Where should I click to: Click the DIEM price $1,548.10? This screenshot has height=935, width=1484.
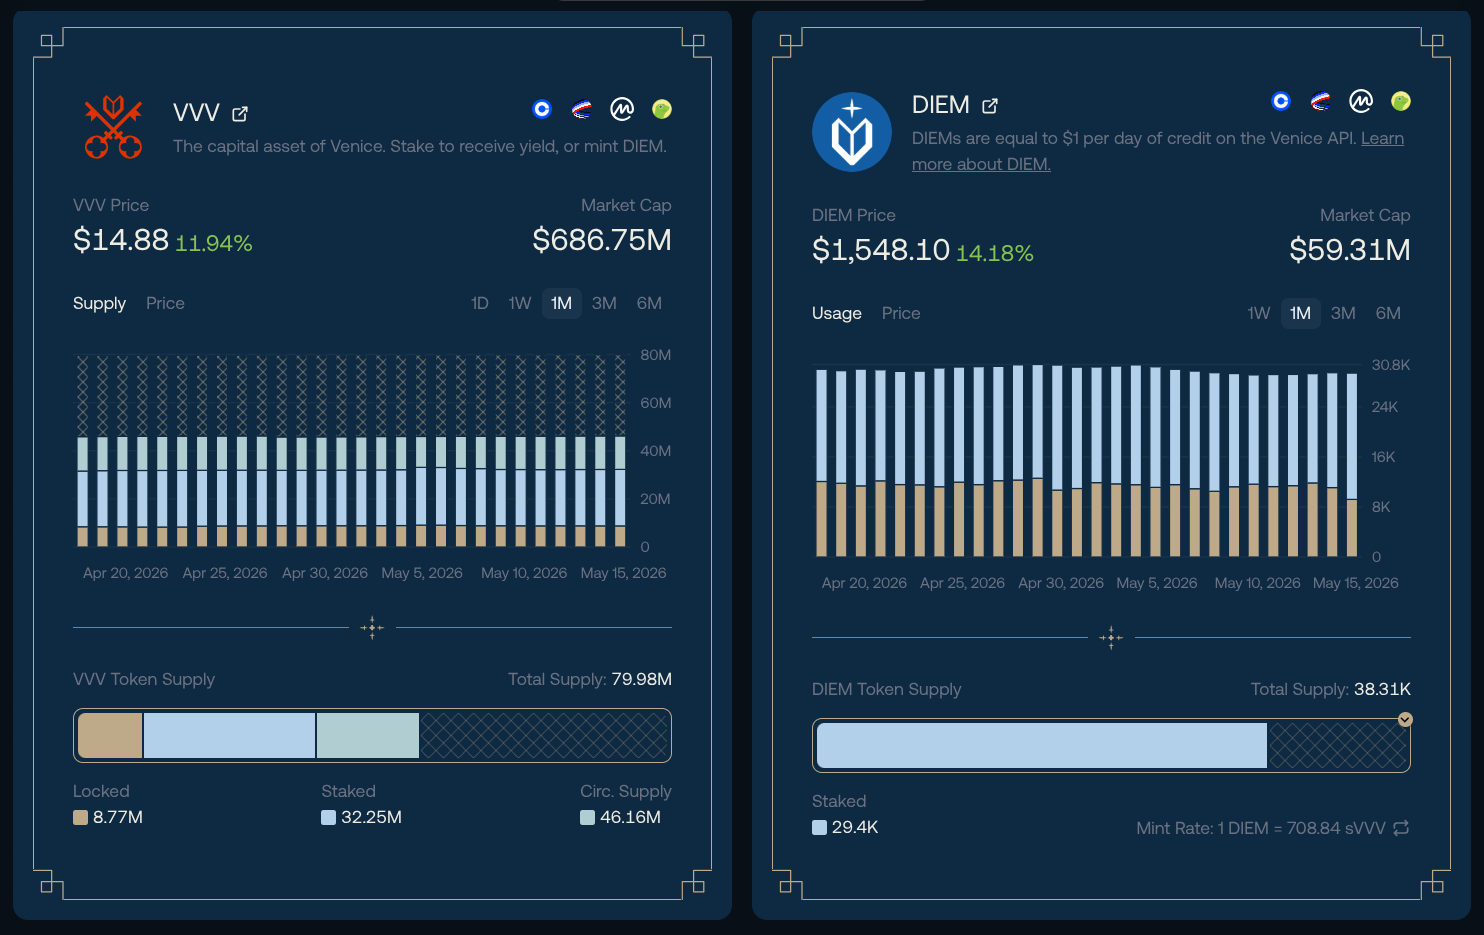(x=881, y=250)
